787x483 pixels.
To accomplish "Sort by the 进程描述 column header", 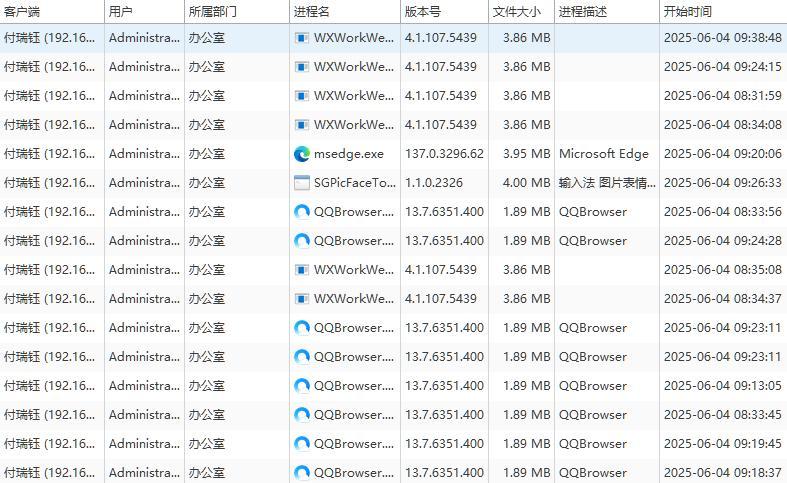I will (x=607, y=12).
